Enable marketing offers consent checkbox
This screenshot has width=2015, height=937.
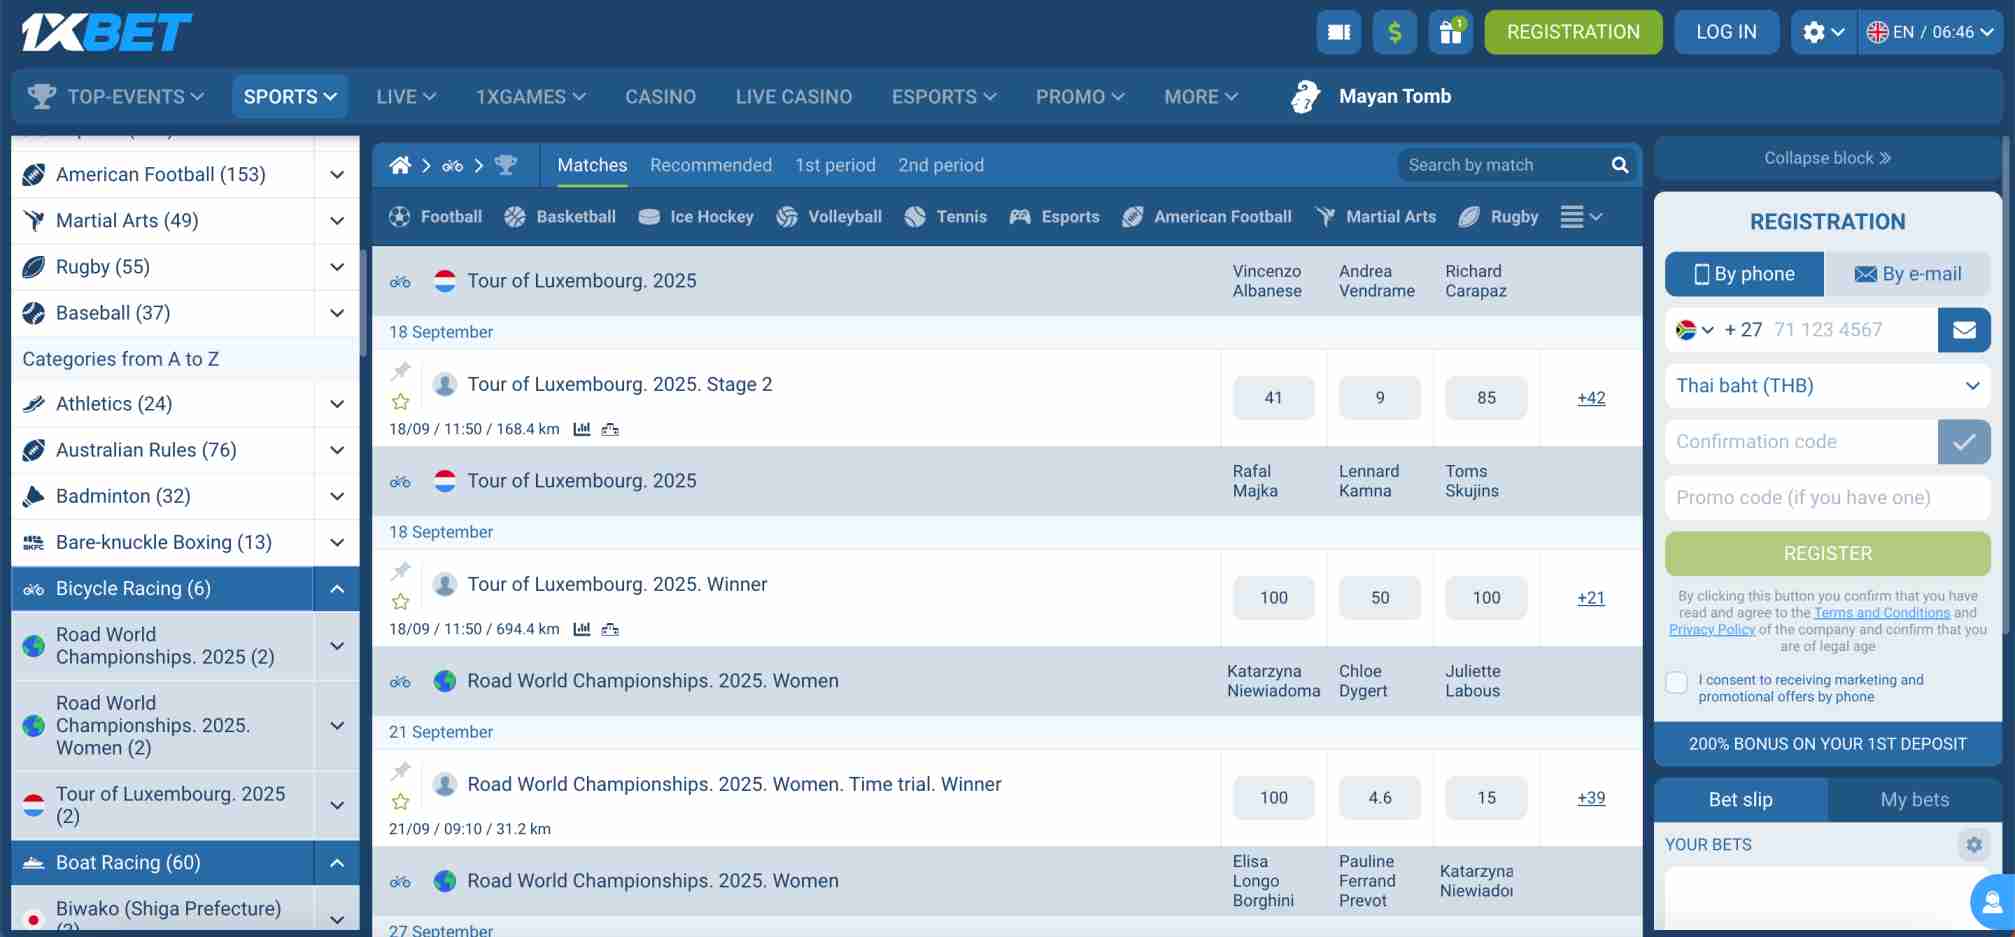(1676, 682)
